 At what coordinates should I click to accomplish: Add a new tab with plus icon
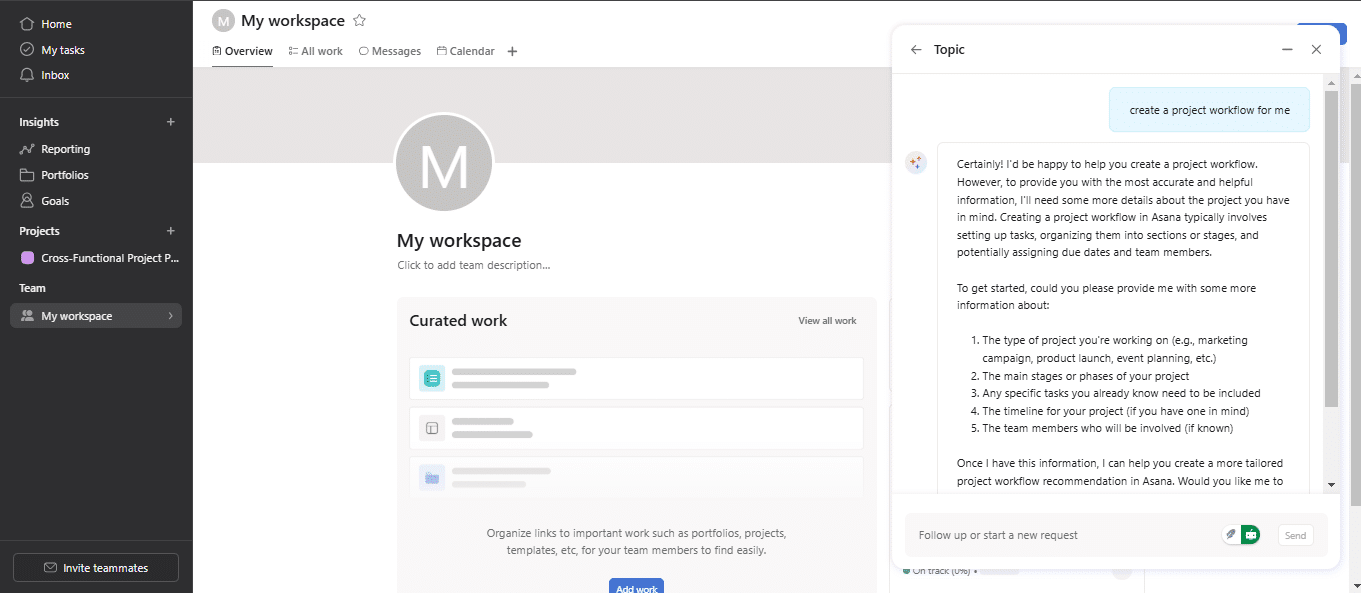512,51
